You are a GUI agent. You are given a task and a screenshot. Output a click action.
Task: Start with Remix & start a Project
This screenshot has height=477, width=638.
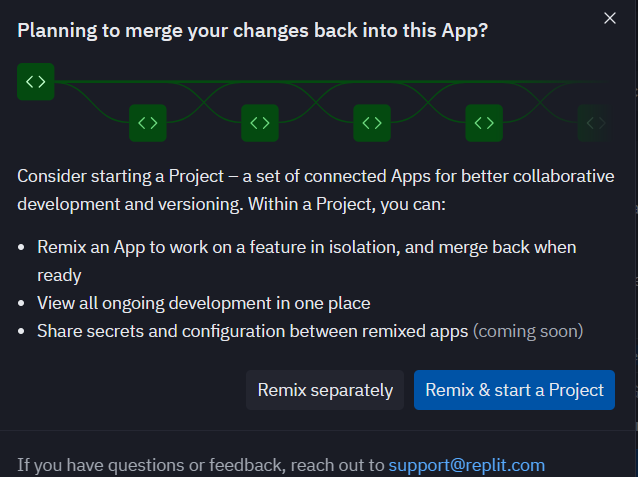point(514,390)
